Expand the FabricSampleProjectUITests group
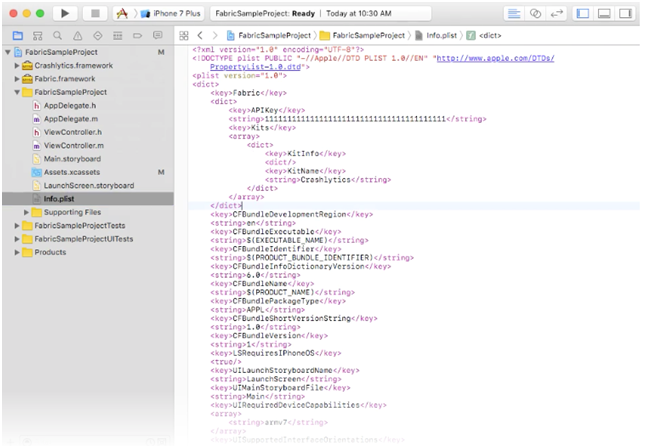Screen dimensions: 646x448 pyautogui.click(x=17, y=239)
